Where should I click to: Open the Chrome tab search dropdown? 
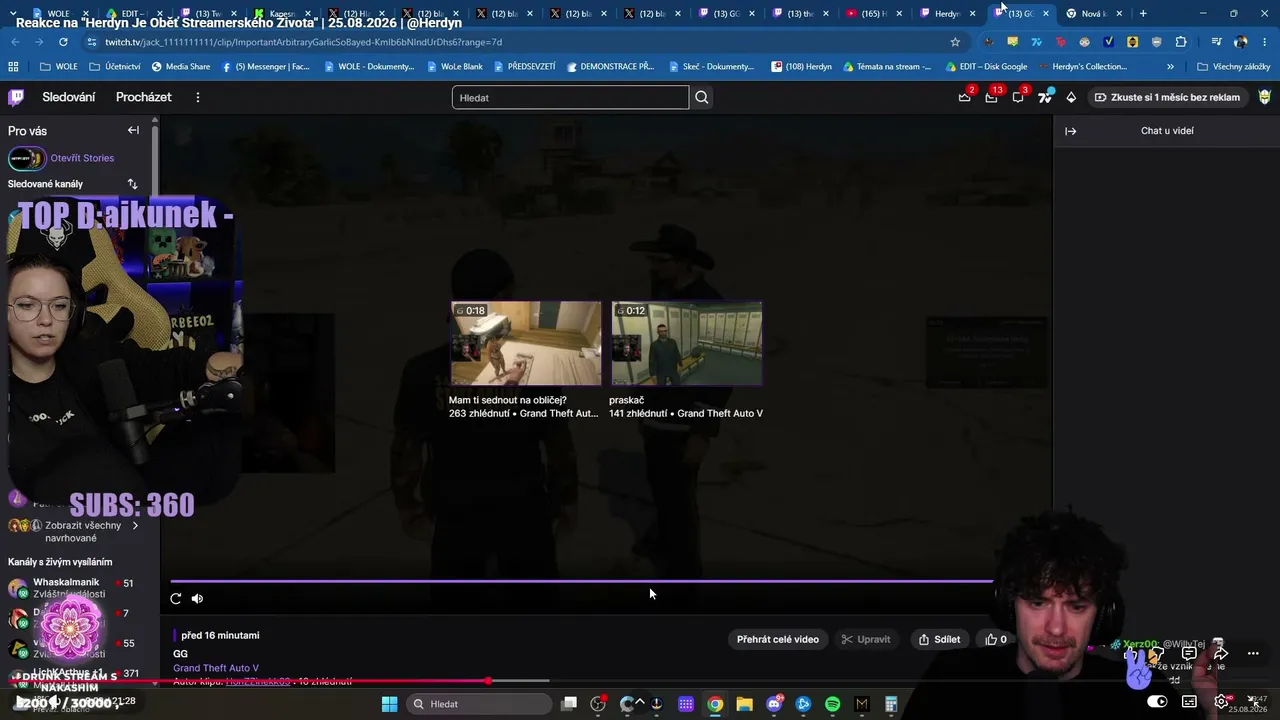(x=13, y=13)
